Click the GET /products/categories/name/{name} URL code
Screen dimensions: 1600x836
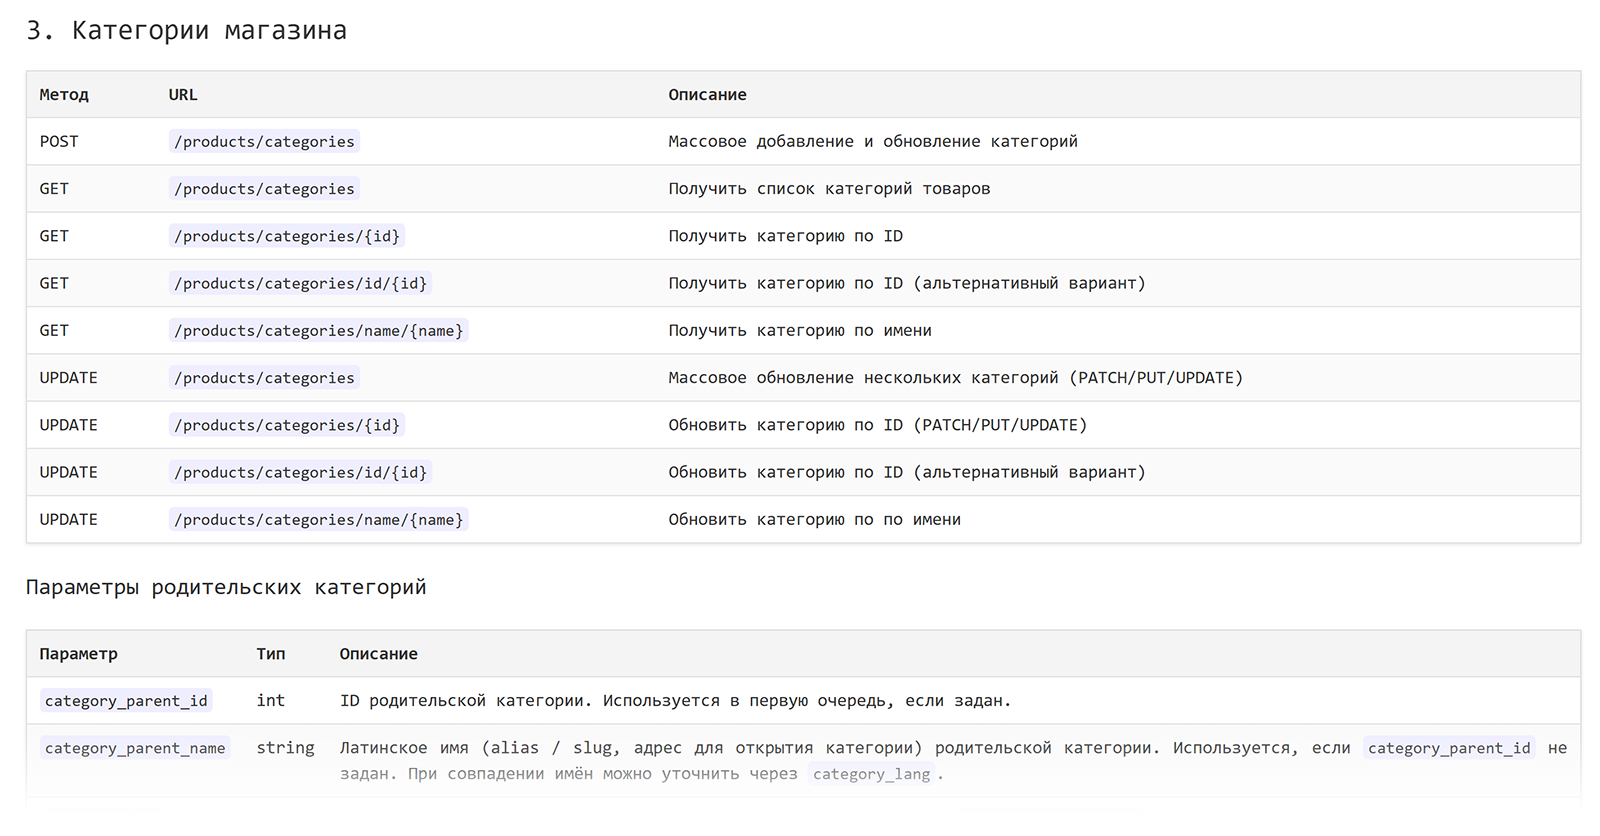point(318,331)
